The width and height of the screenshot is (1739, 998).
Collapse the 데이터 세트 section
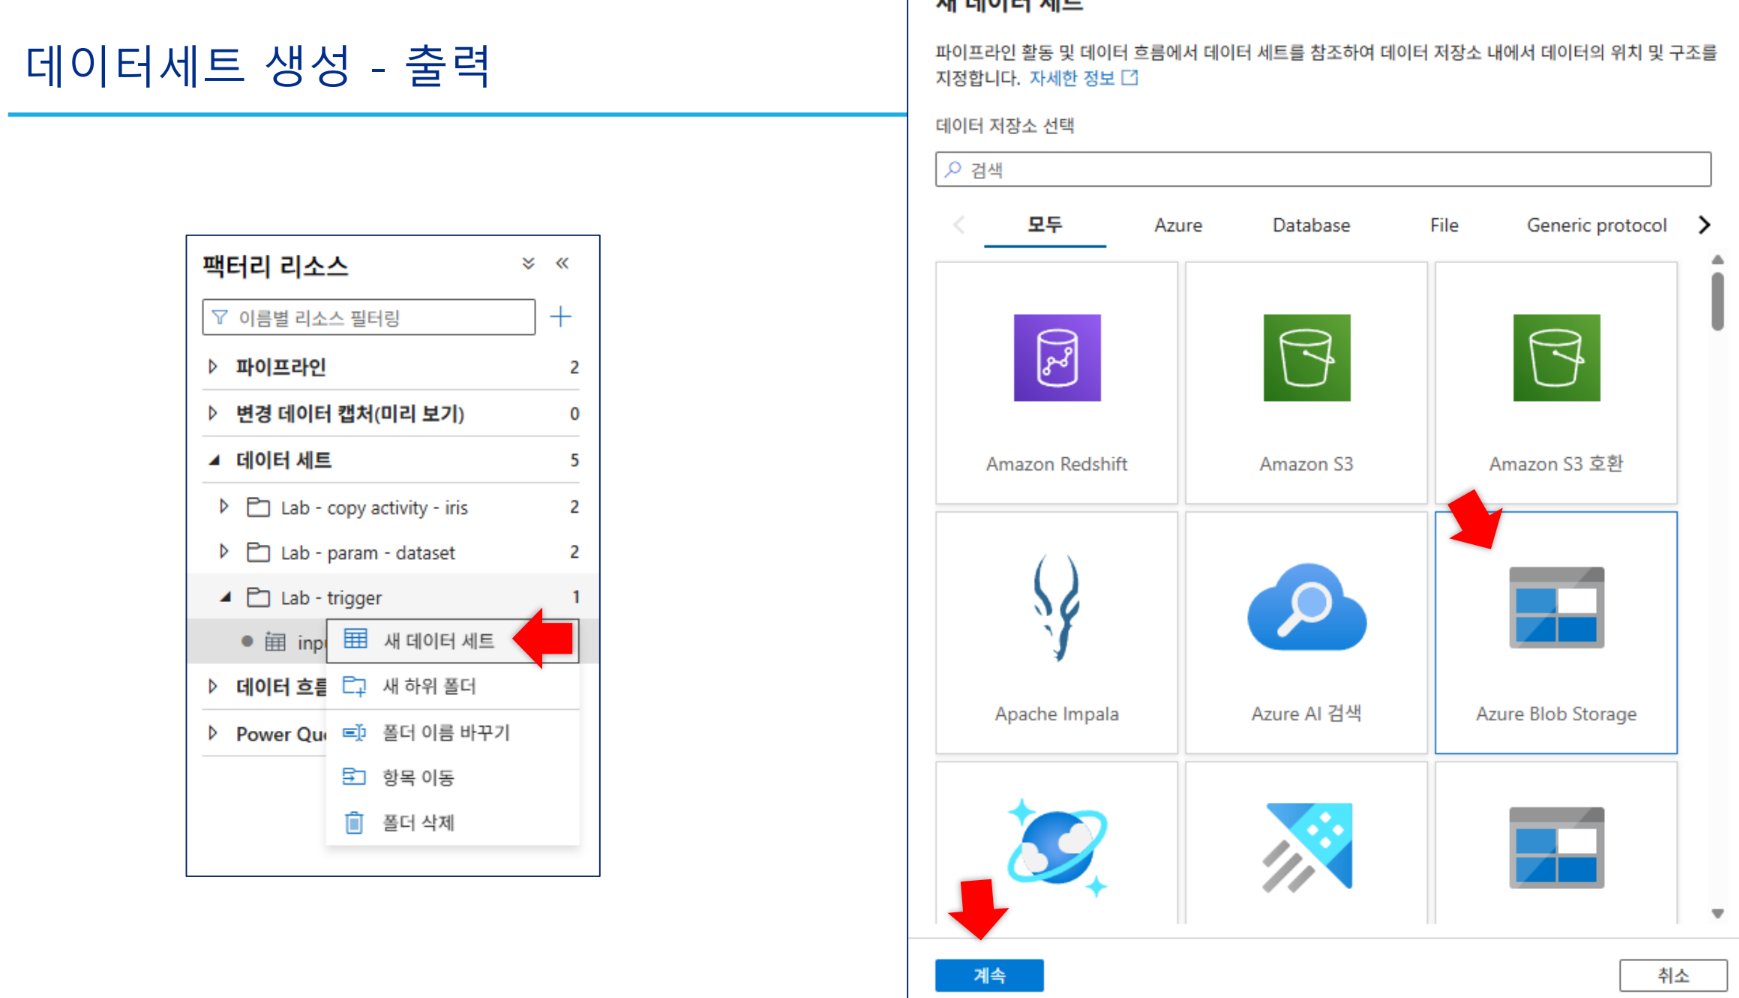pyautogui.click(x=213, y=460)
